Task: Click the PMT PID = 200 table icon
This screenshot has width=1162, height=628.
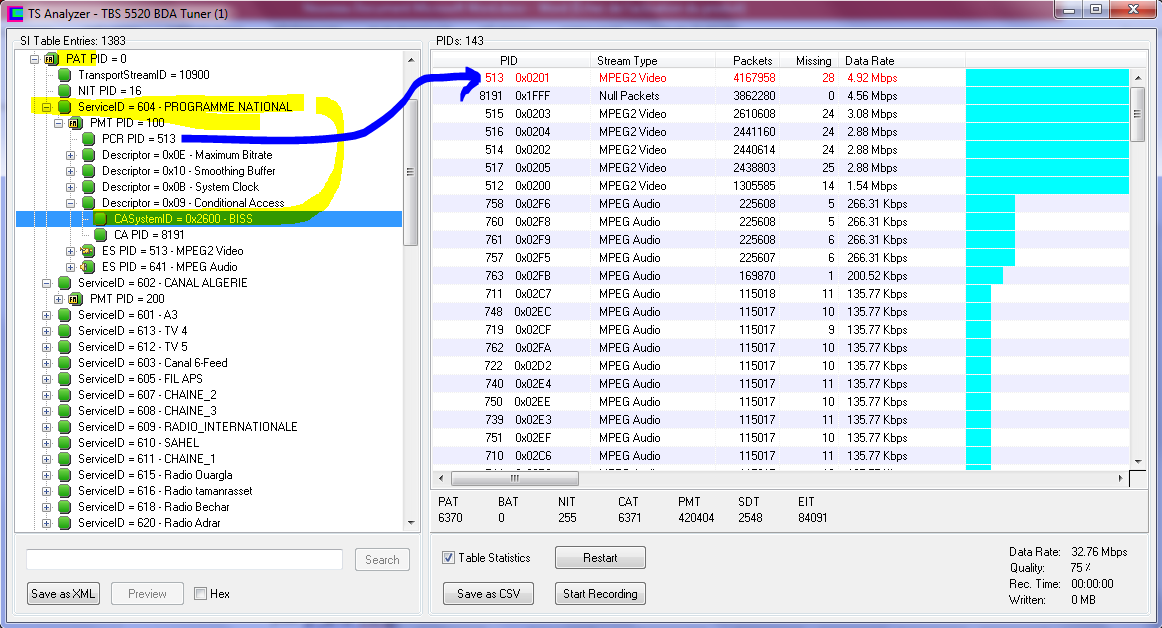Action: [x=75, y=299]
